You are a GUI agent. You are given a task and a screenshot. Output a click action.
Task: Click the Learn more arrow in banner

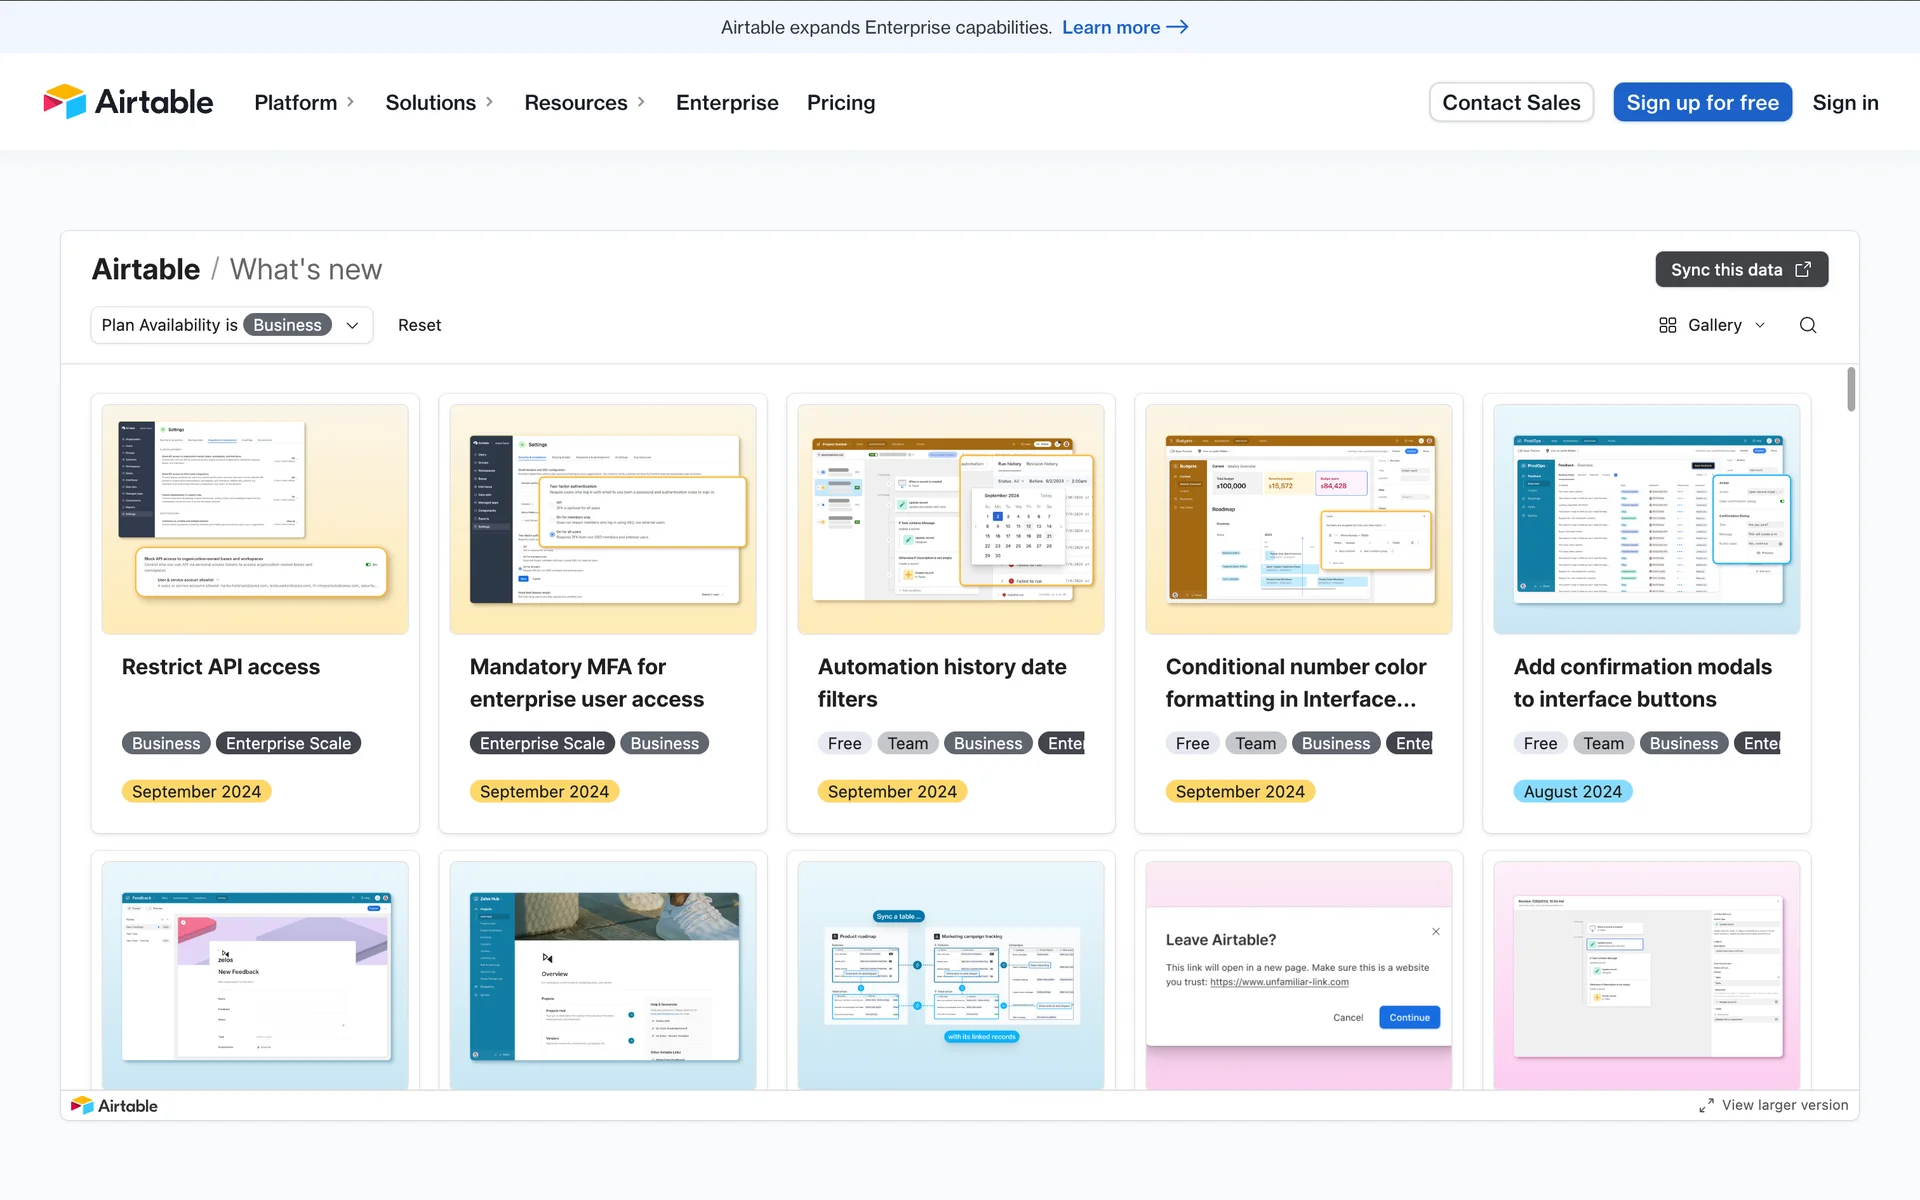click(1178, 27)
